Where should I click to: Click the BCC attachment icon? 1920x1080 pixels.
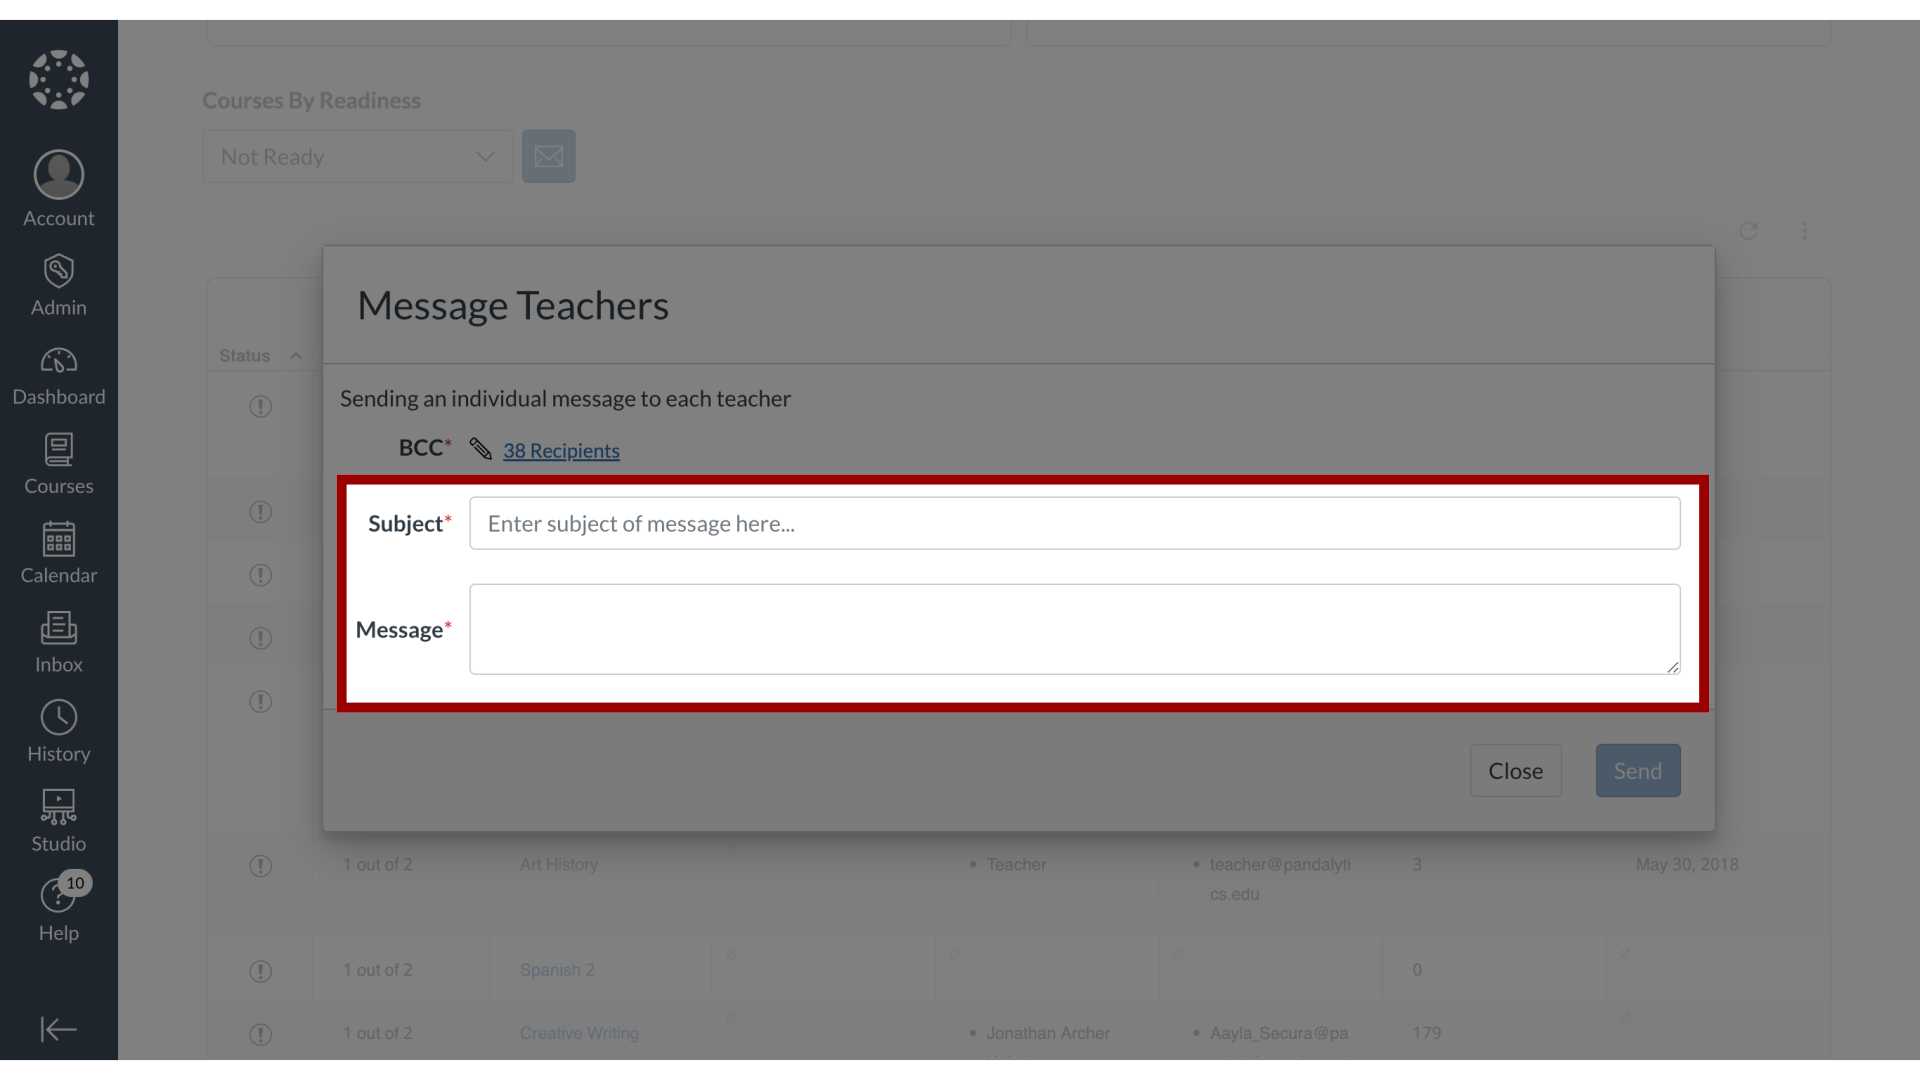tap(480, 448)
